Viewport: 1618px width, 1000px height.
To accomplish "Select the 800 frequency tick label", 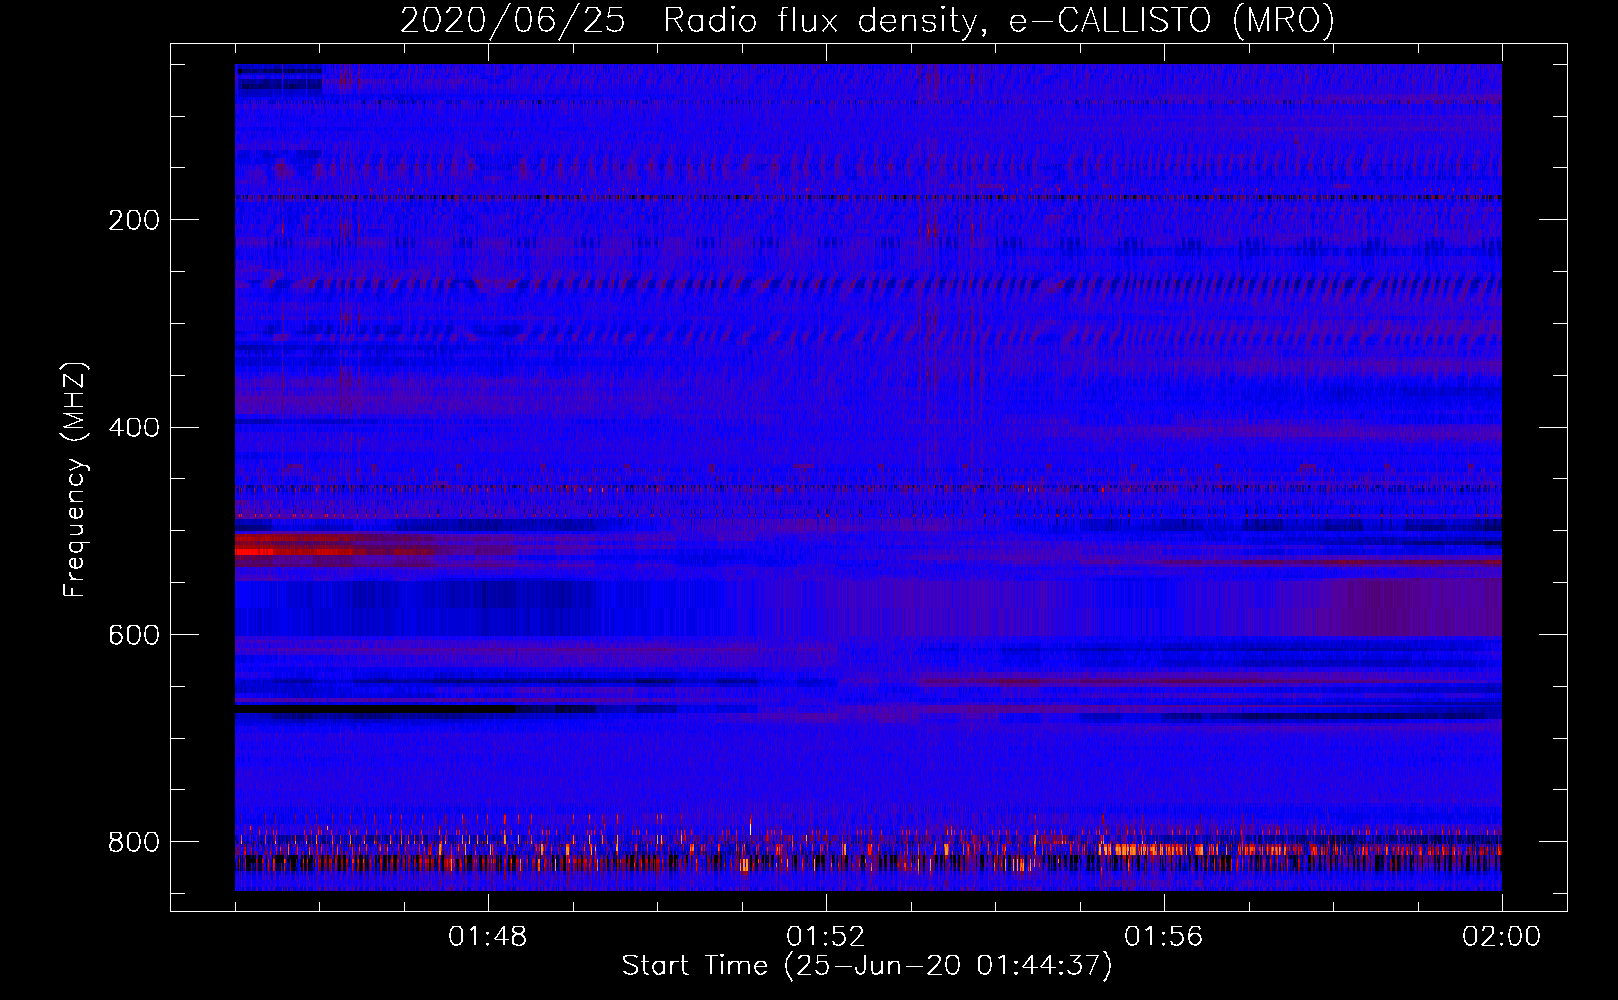I will (134, 842).
